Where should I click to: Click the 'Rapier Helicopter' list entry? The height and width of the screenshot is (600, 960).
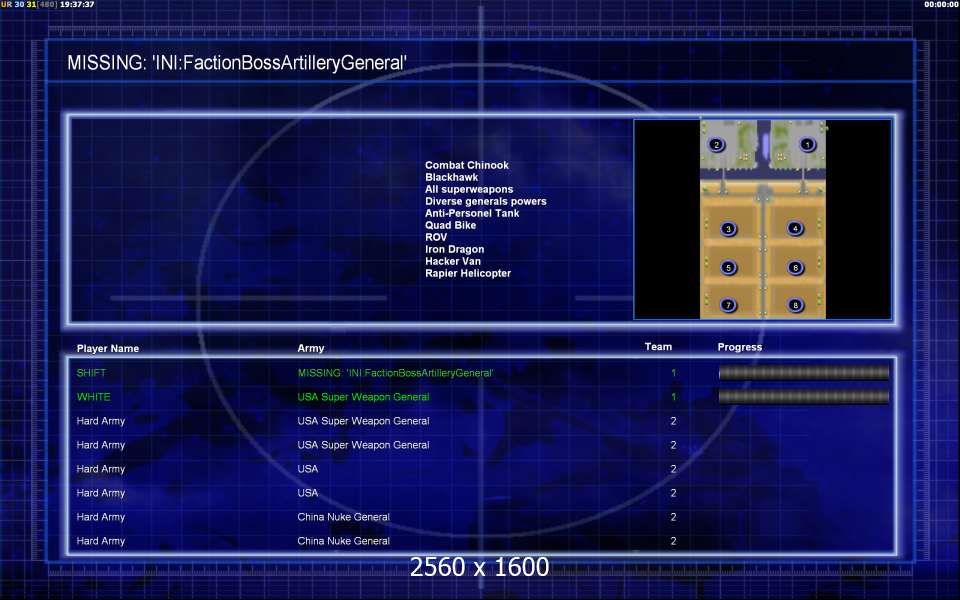point(468,273)
